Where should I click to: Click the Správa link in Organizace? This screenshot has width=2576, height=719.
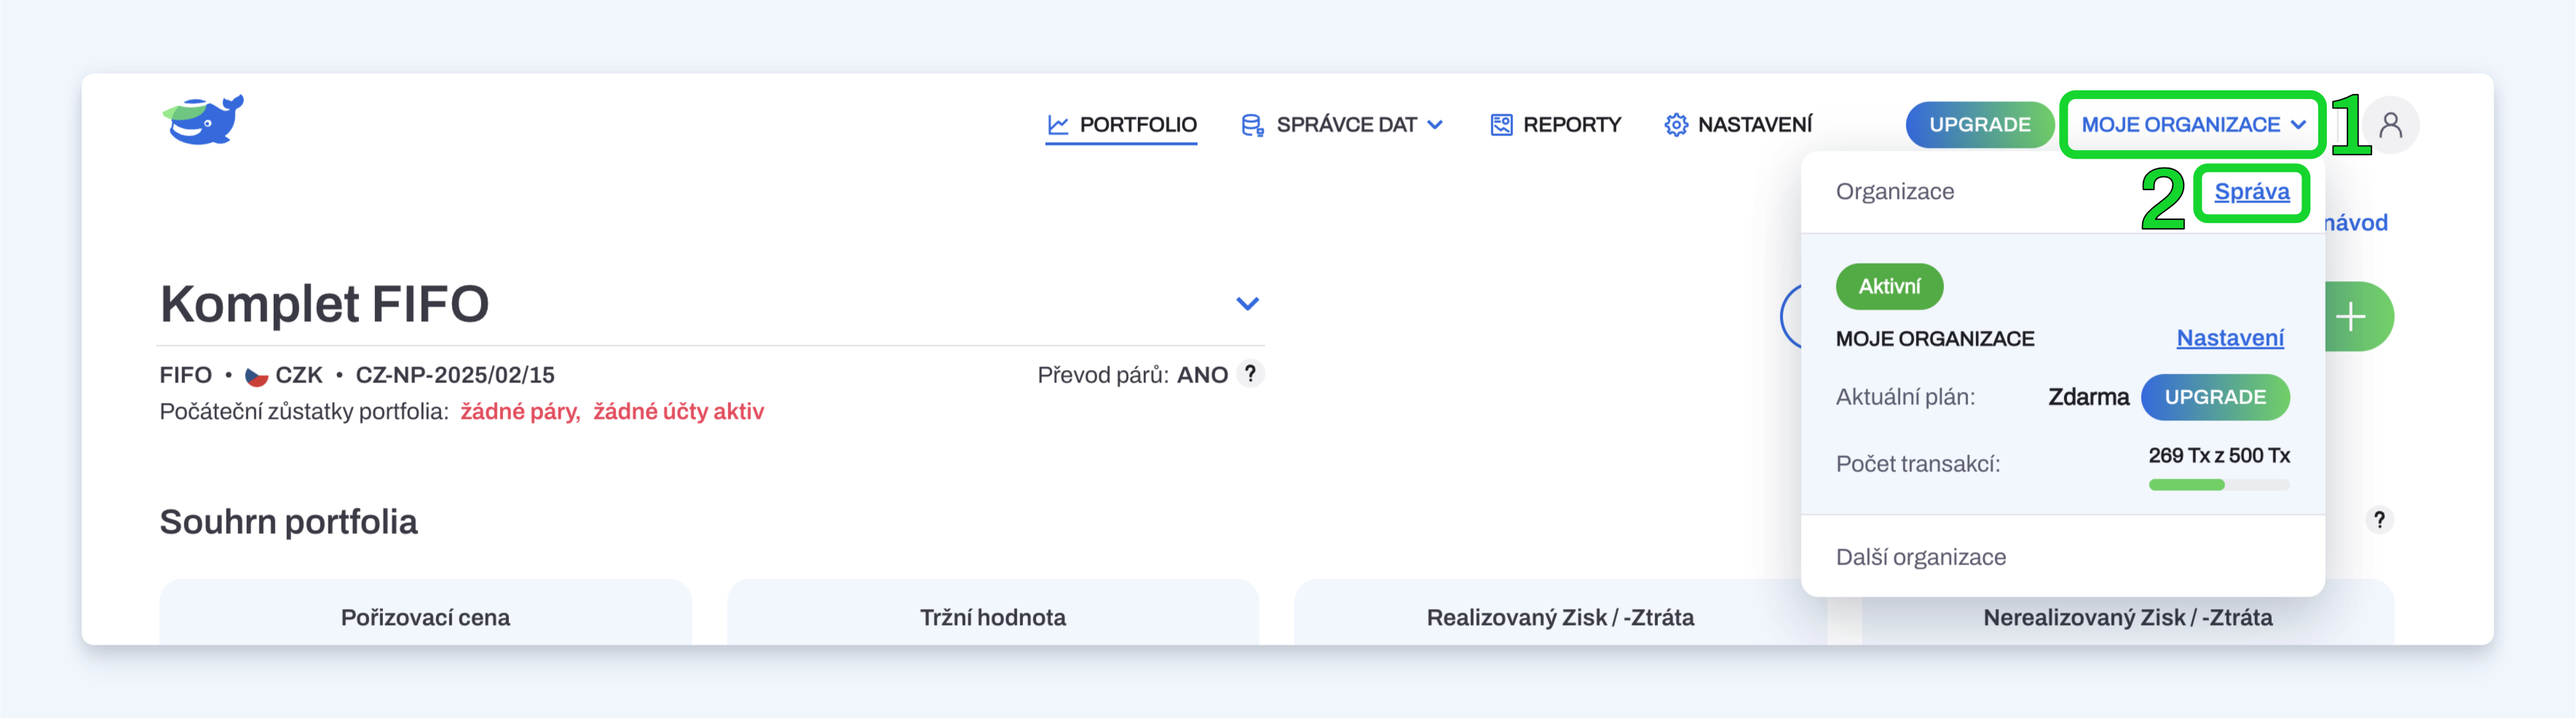[x=2251, y=192]
